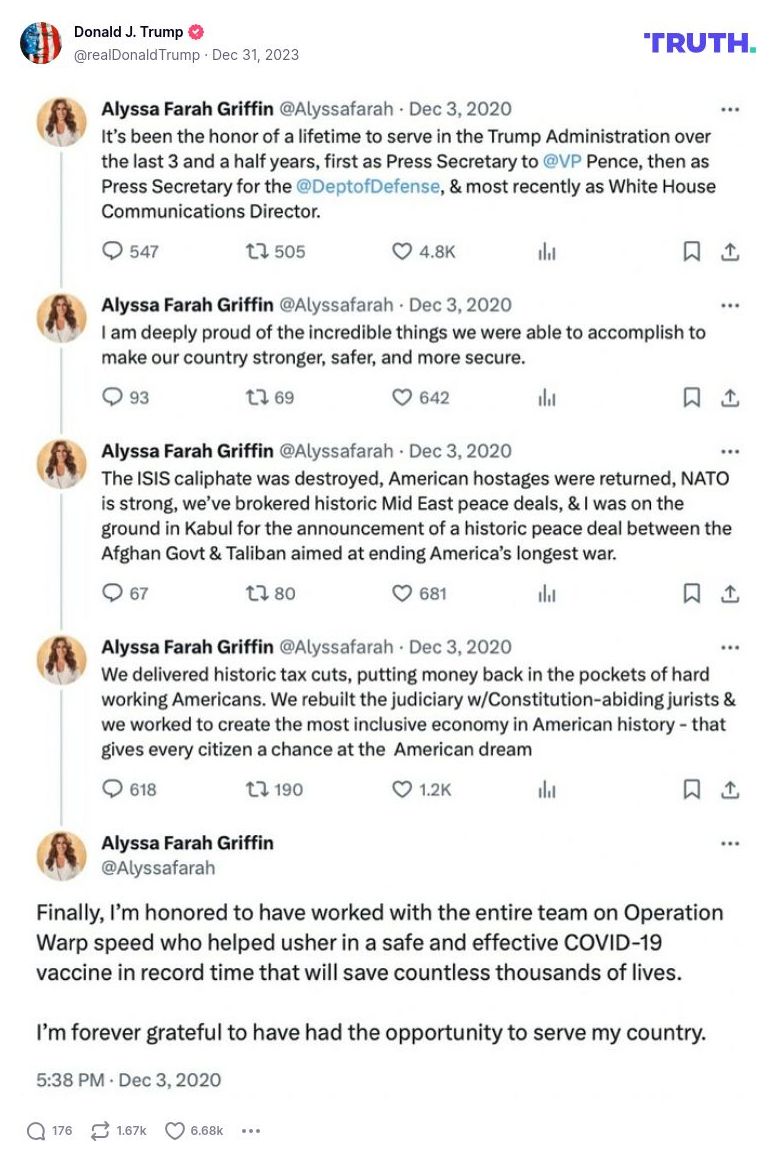Image resolution: width=777 pixels, height=1161 pixels.
Task: Click the 5:38 PM · Dec 3, 2020 timestamp
Action: pos(129,1080)
